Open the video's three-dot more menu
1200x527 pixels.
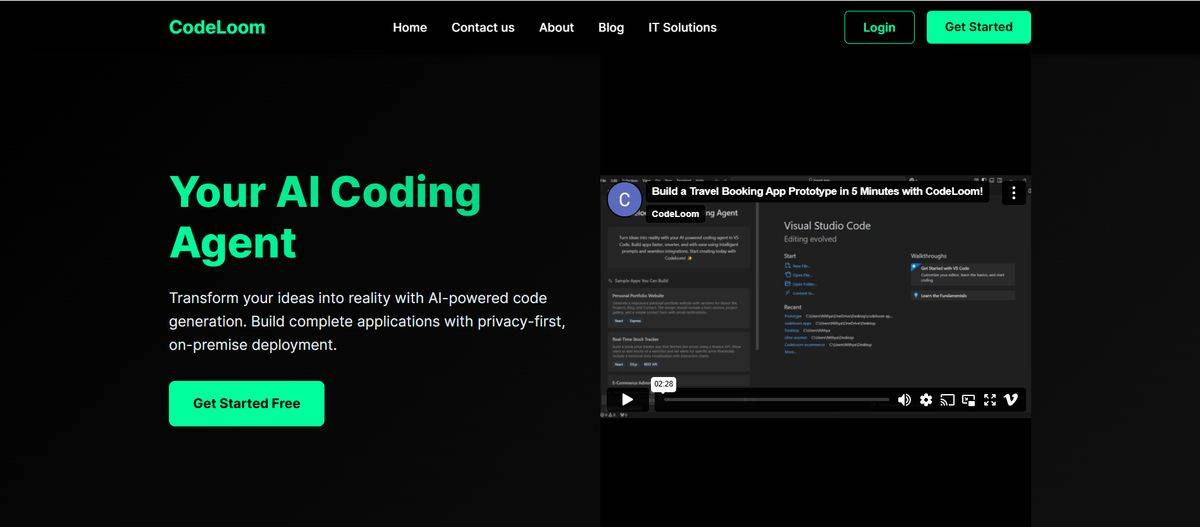point(1013,192)
